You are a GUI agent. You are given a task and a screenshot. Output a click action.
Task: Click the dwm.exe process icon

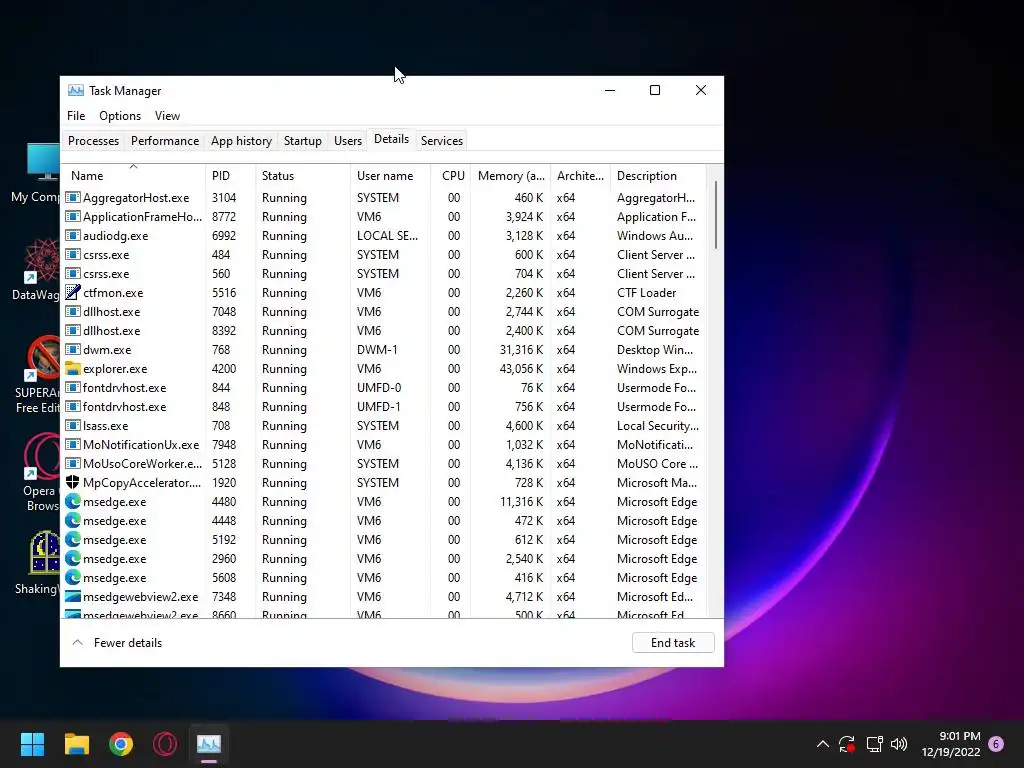pos(73,349)
